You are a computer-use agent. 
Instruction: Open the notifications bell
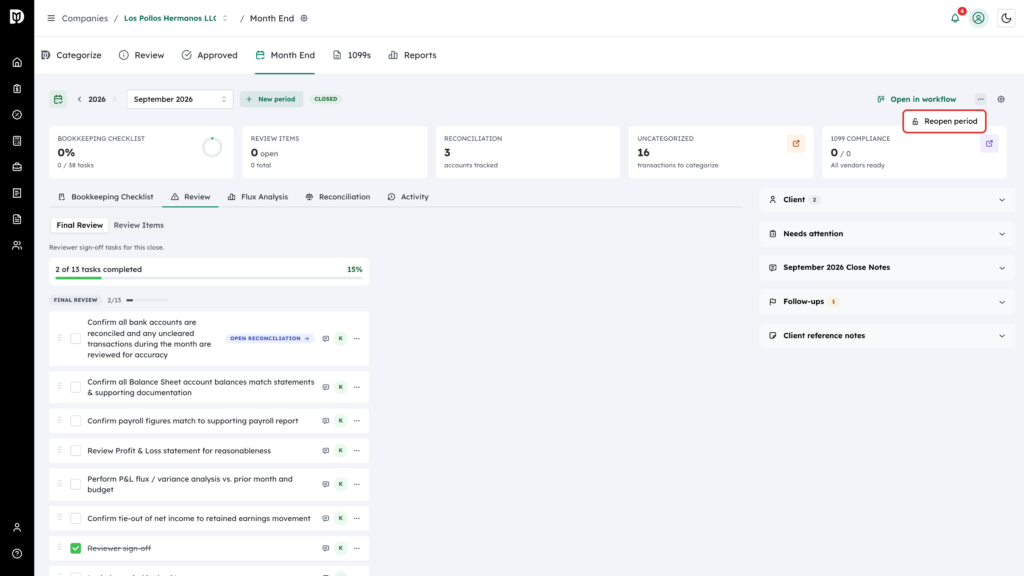(955, 18)
